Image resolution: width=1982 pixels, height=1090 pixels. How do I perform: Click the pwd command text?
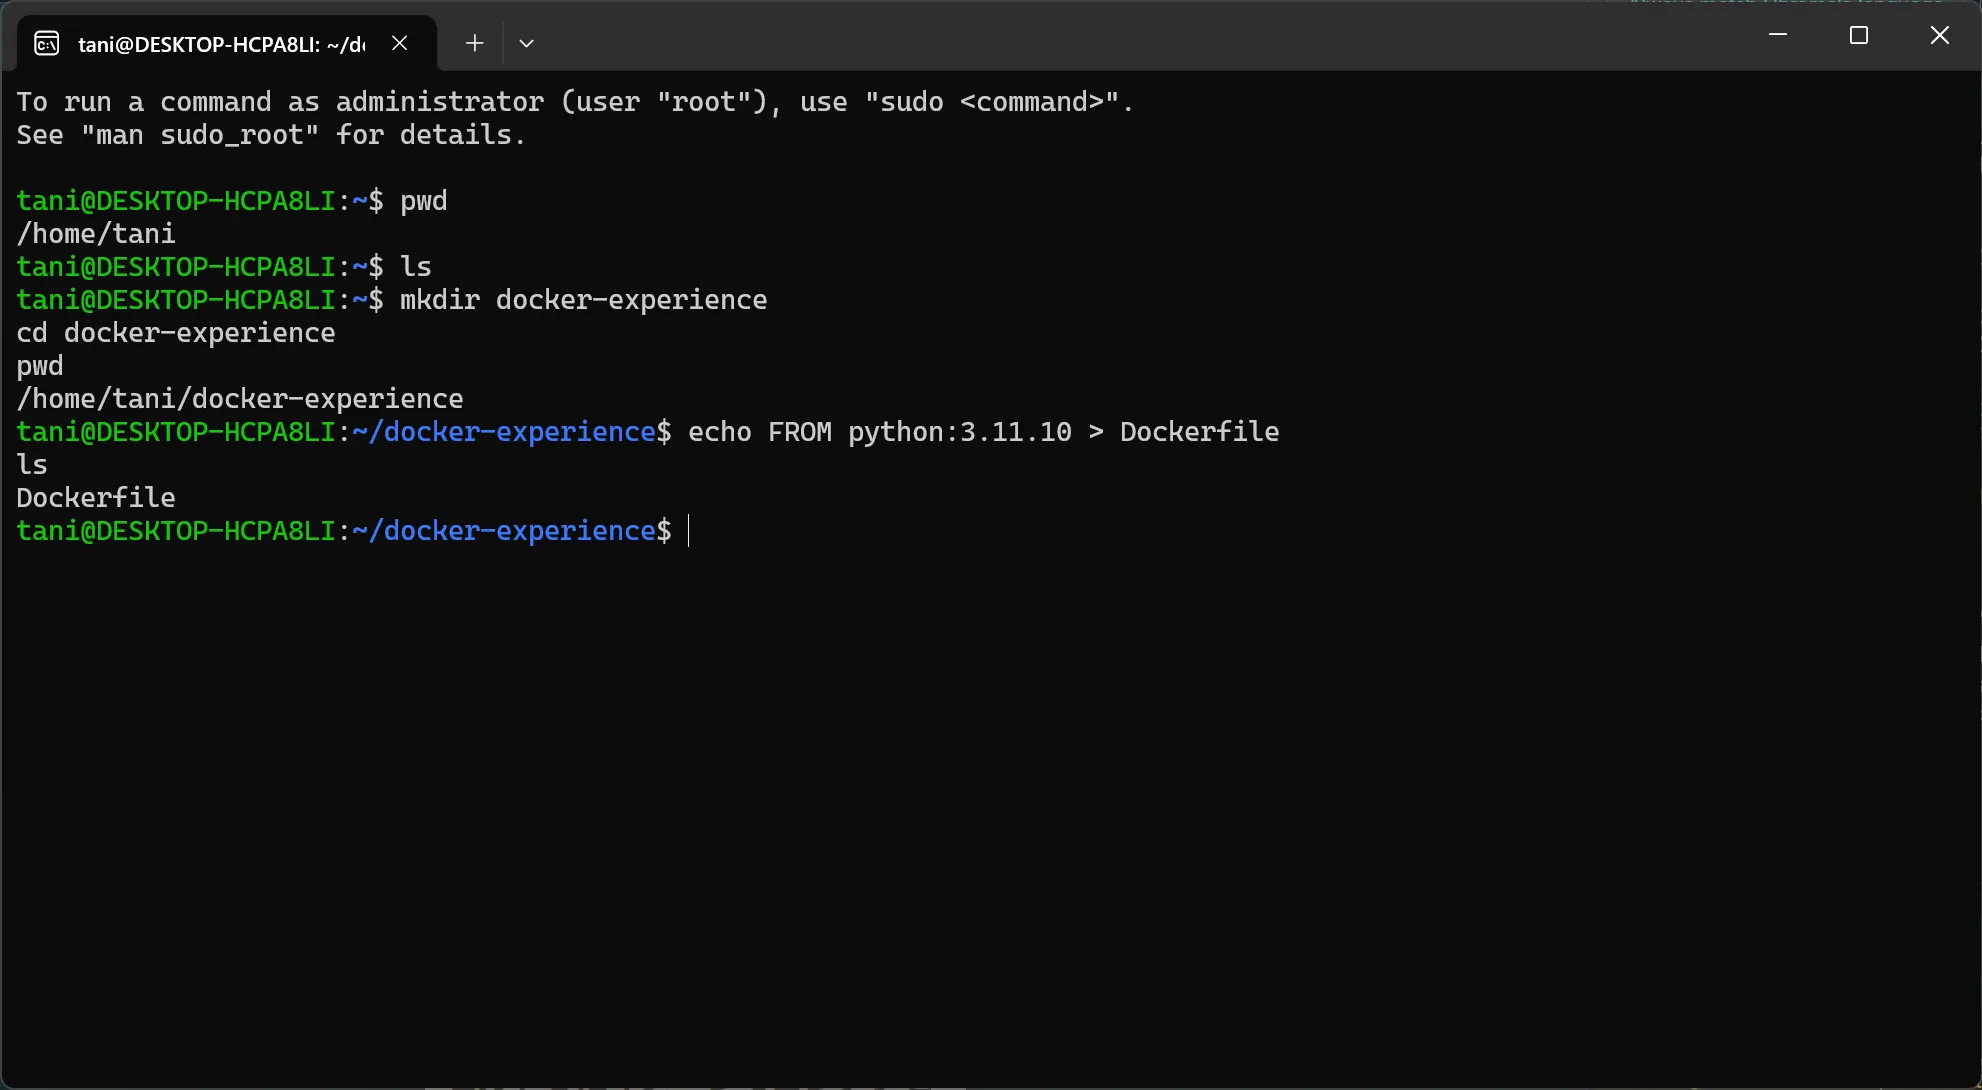(423, 200)
